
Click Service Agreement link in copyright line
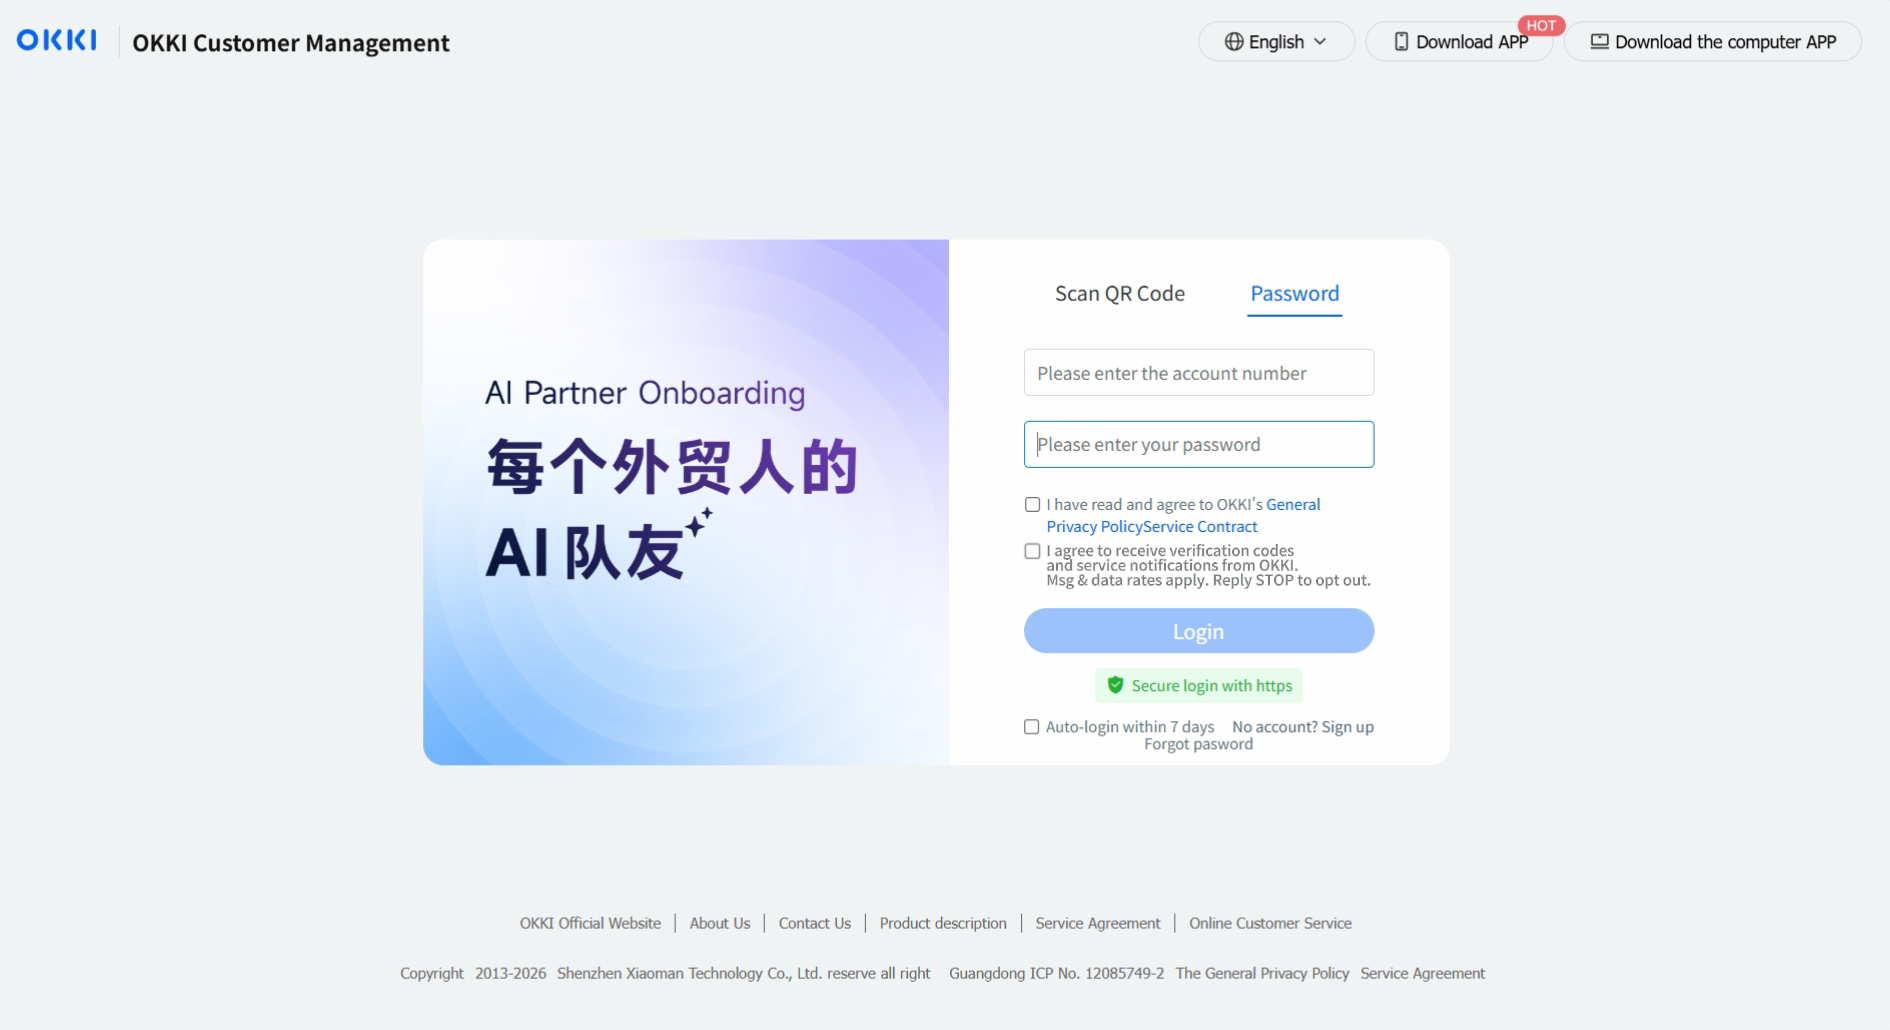[x=1422, y=973]
